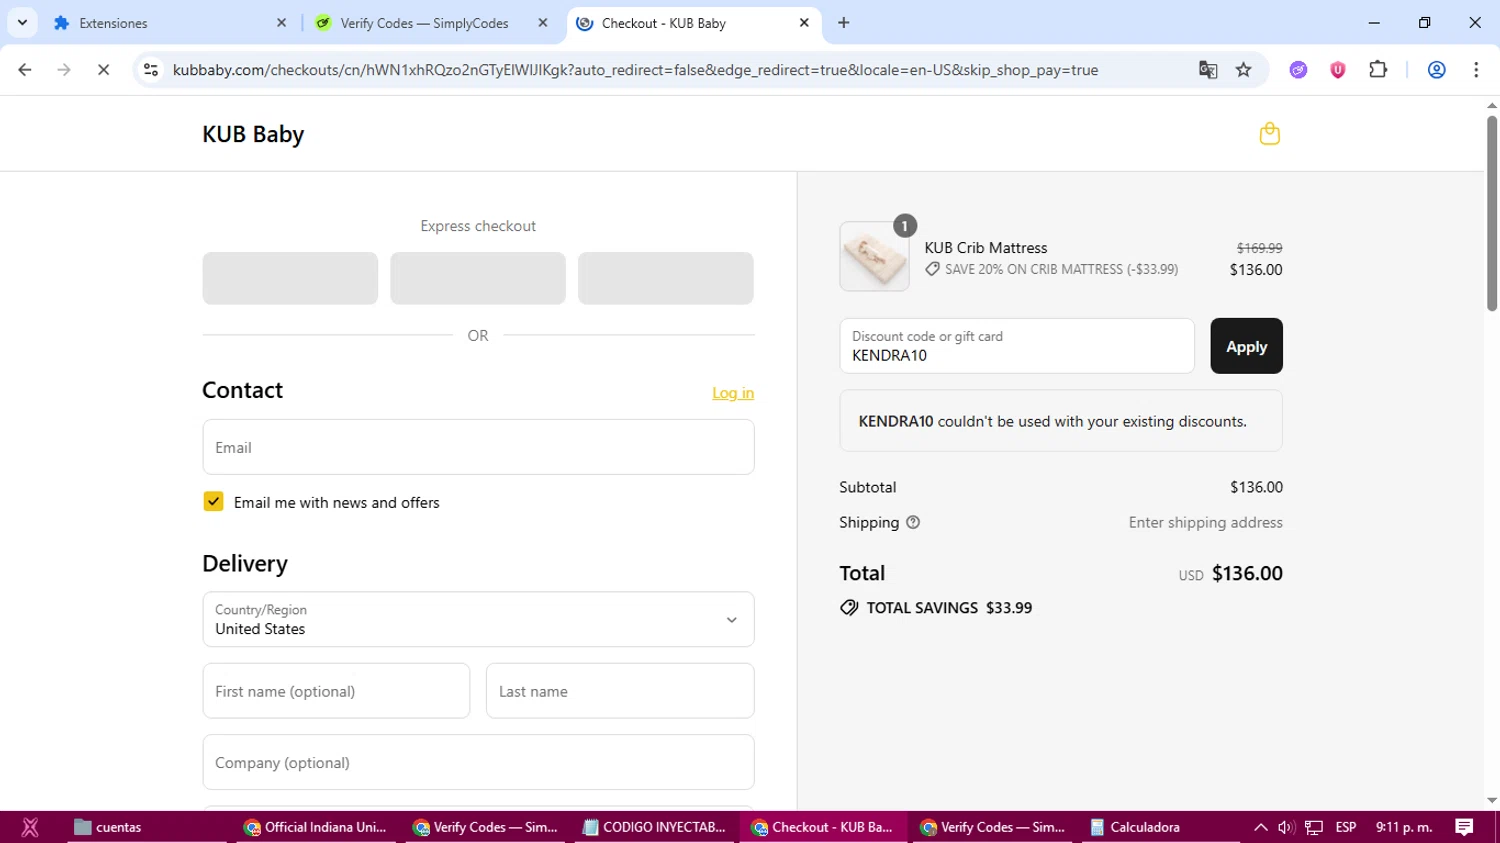Click the ESP language indicator
The image size is (1500, 843).
pyautogui.click(x=1346, y=827)
